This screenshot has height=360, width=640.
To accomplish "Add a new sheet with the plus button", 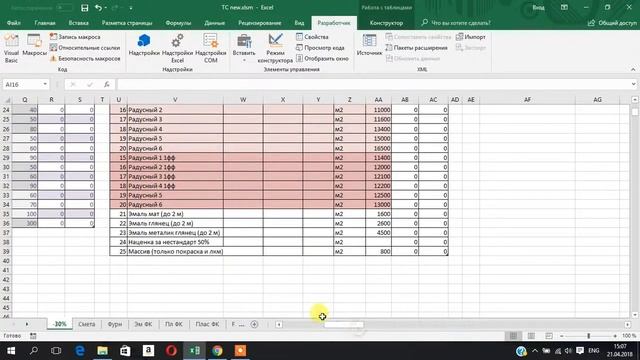I will point(254,324).
